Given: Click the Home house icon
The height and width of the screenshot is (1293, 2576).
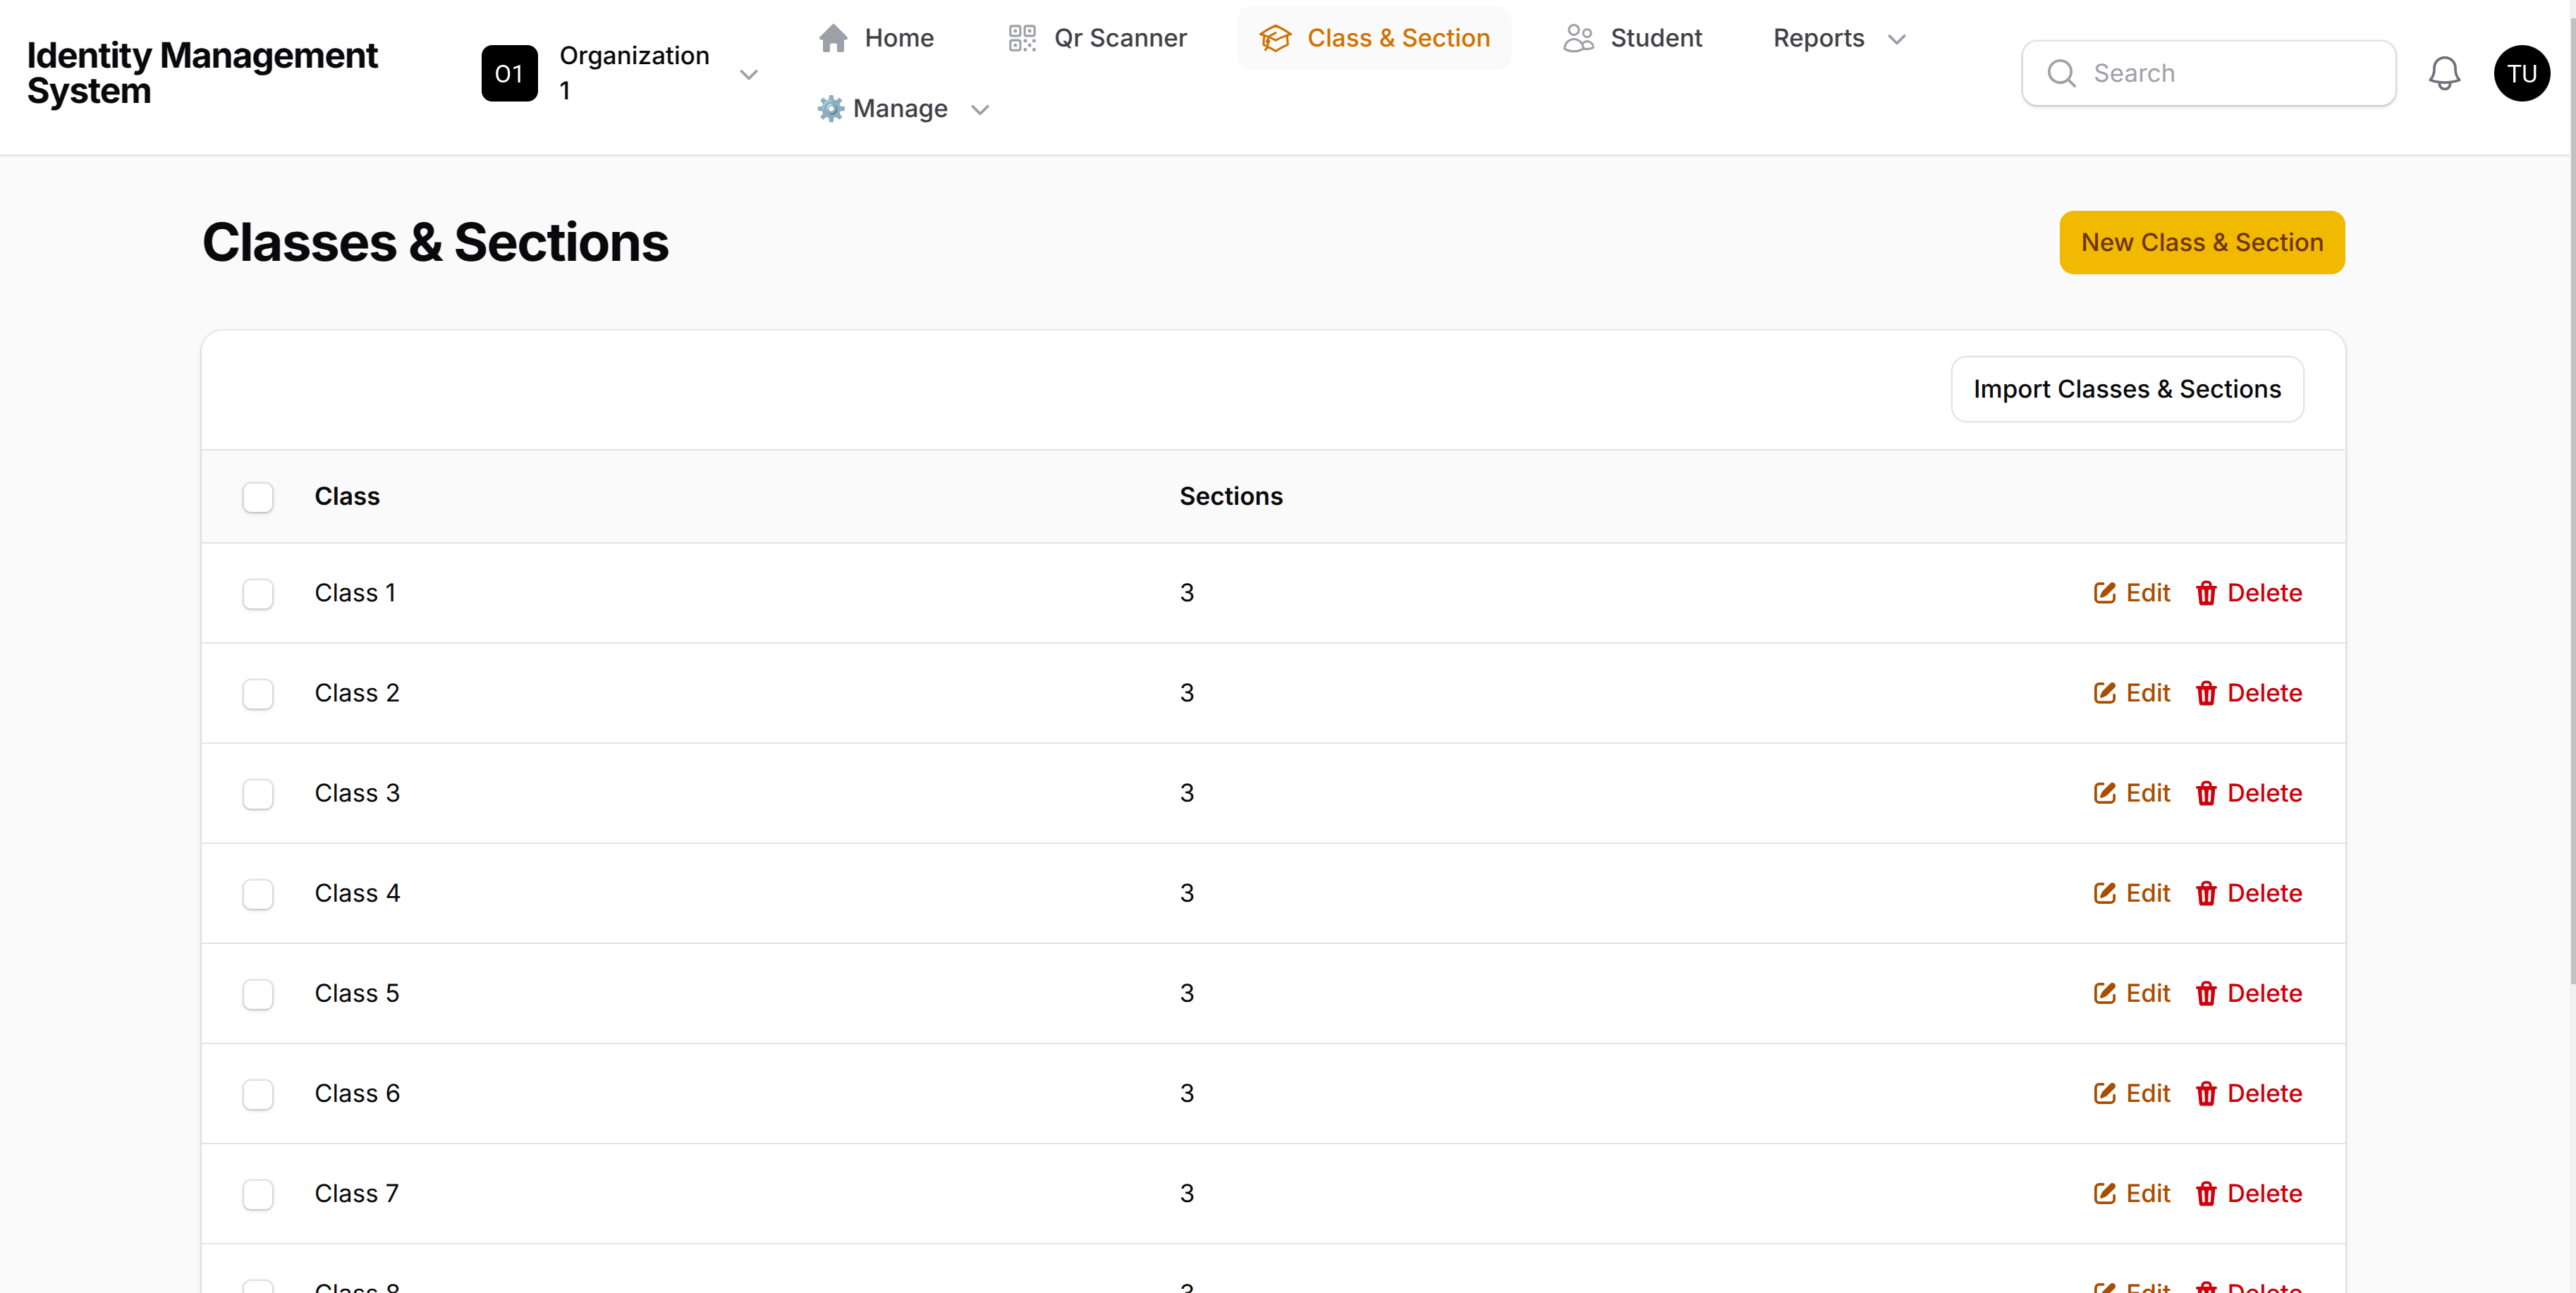Looking at the screenshot, I should (833, 38).
